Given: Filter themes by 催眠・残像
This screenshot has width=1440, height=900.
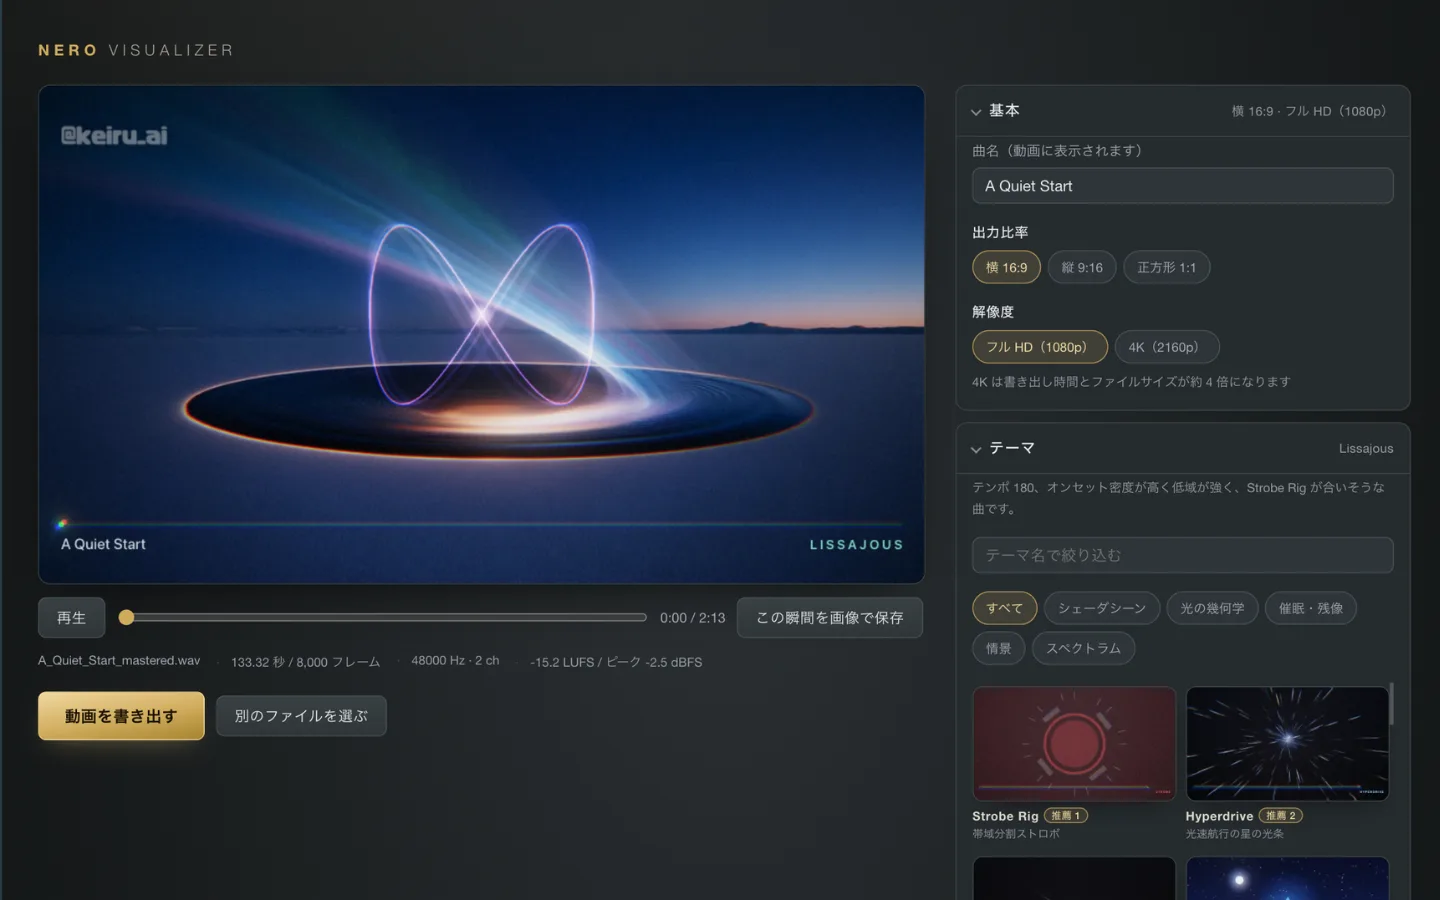Looking at the screenshot, I should tap(1310, 608).
